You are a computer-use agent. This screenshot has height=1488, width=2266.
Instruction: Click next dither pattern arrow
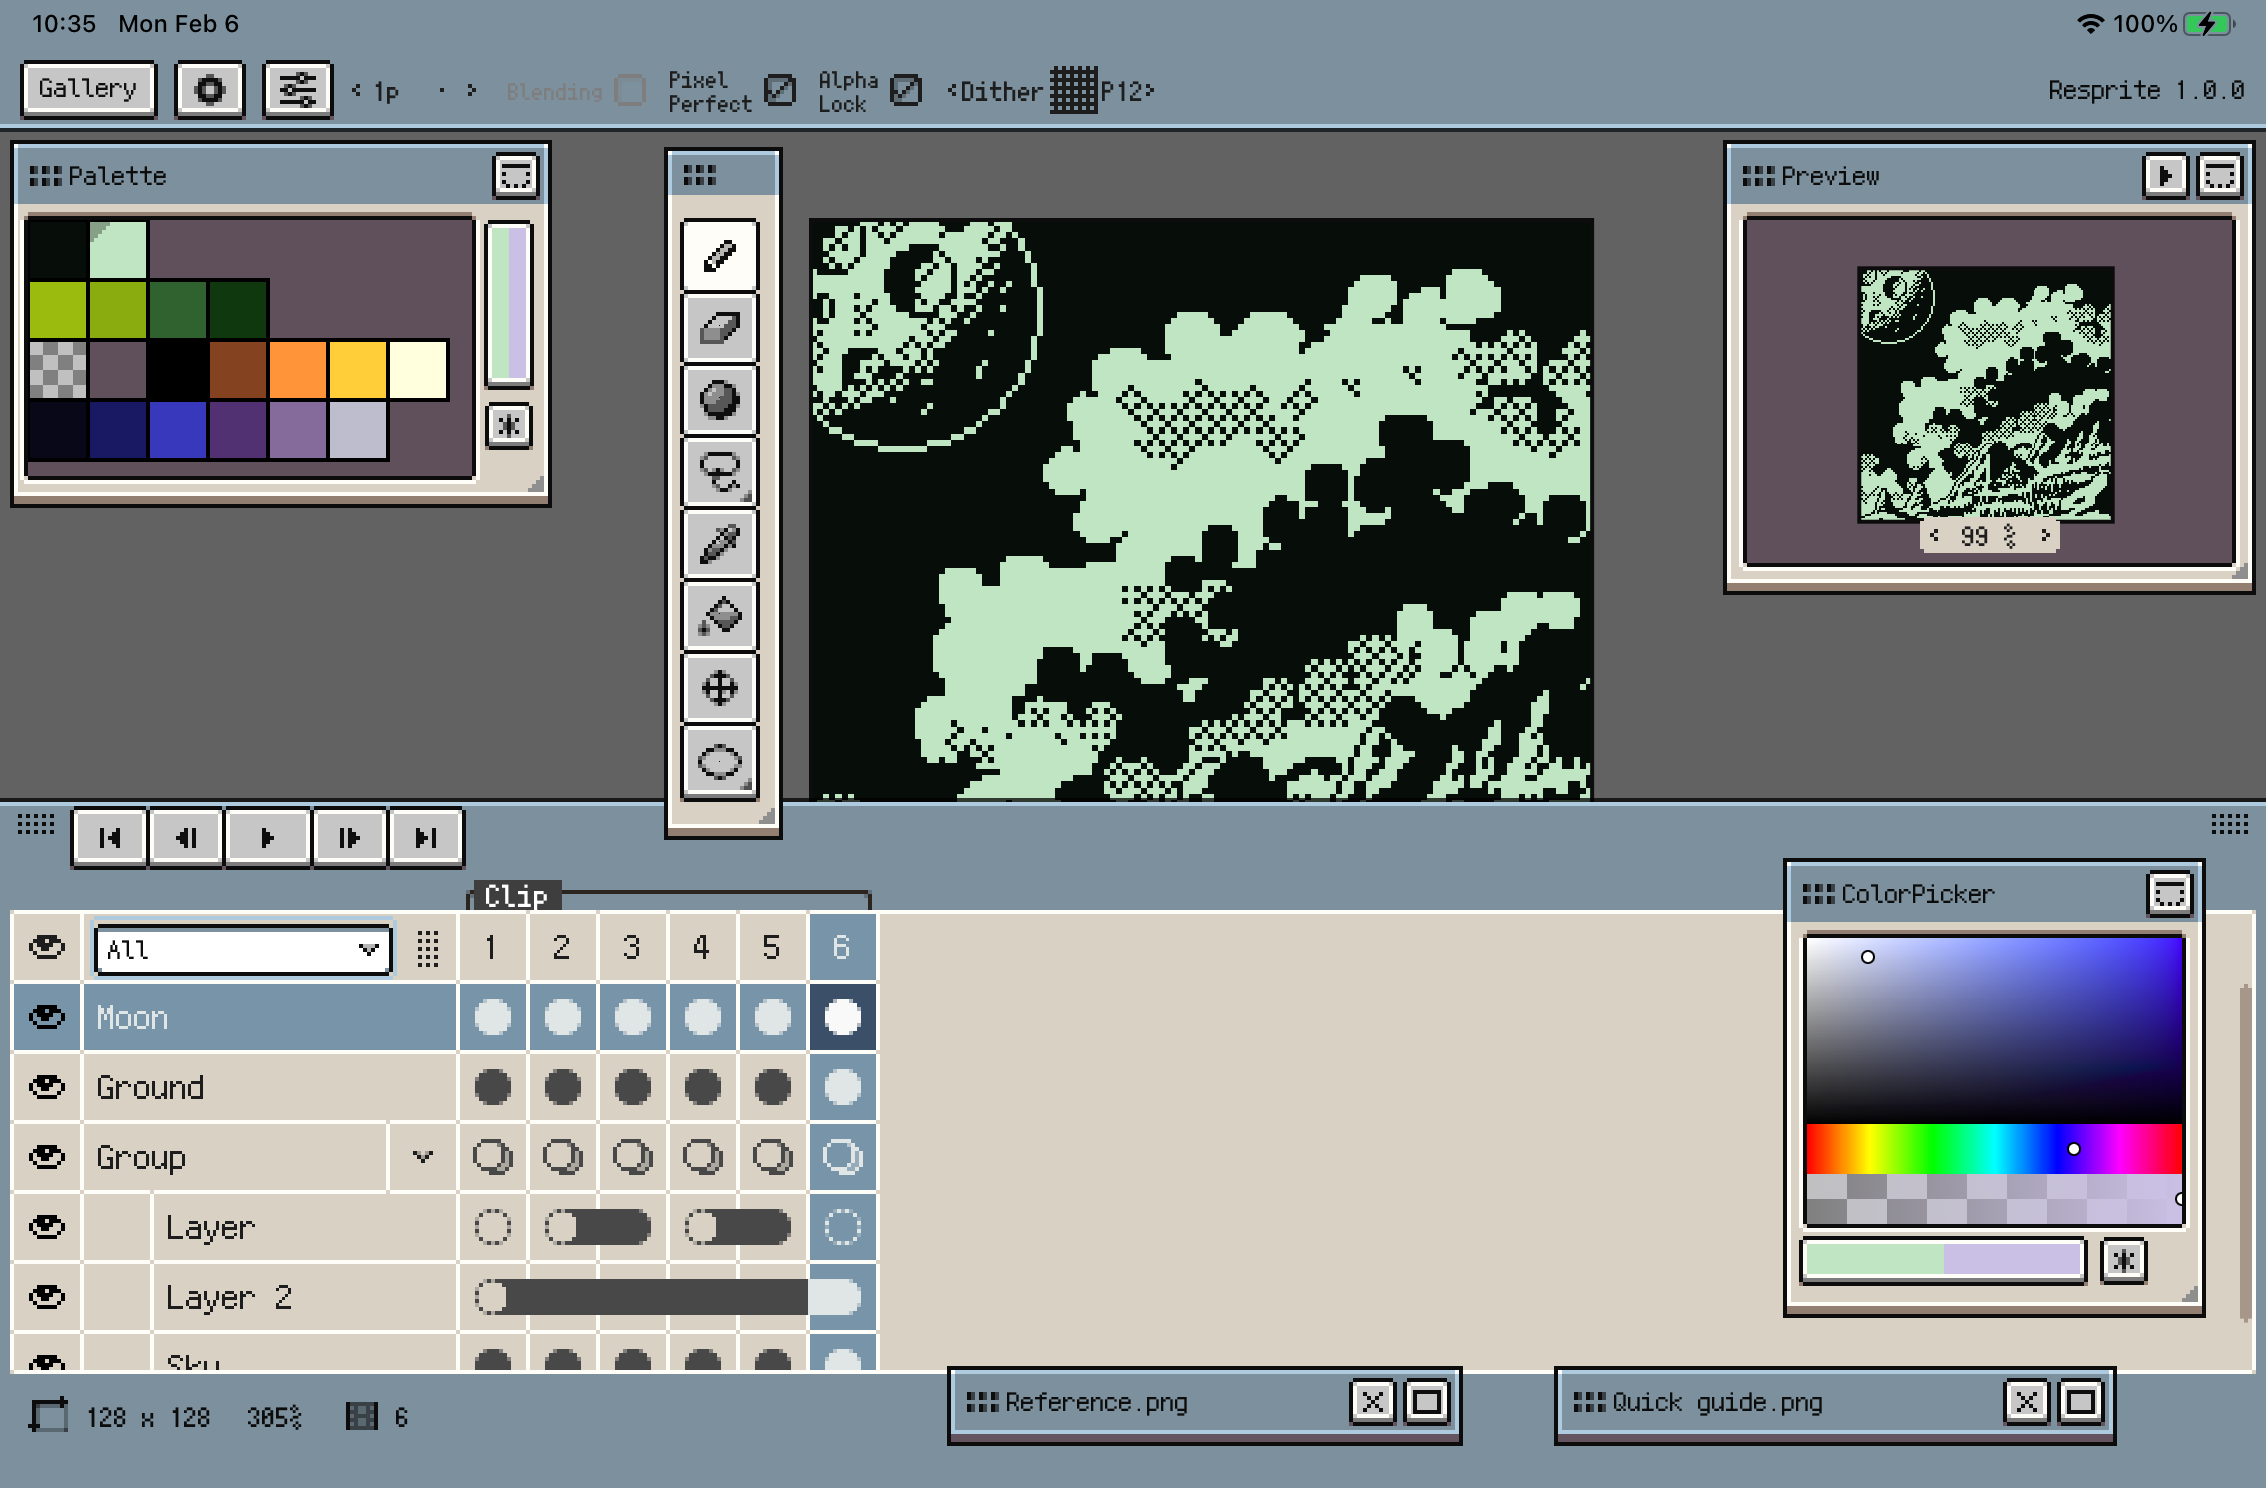[1151, 91]
